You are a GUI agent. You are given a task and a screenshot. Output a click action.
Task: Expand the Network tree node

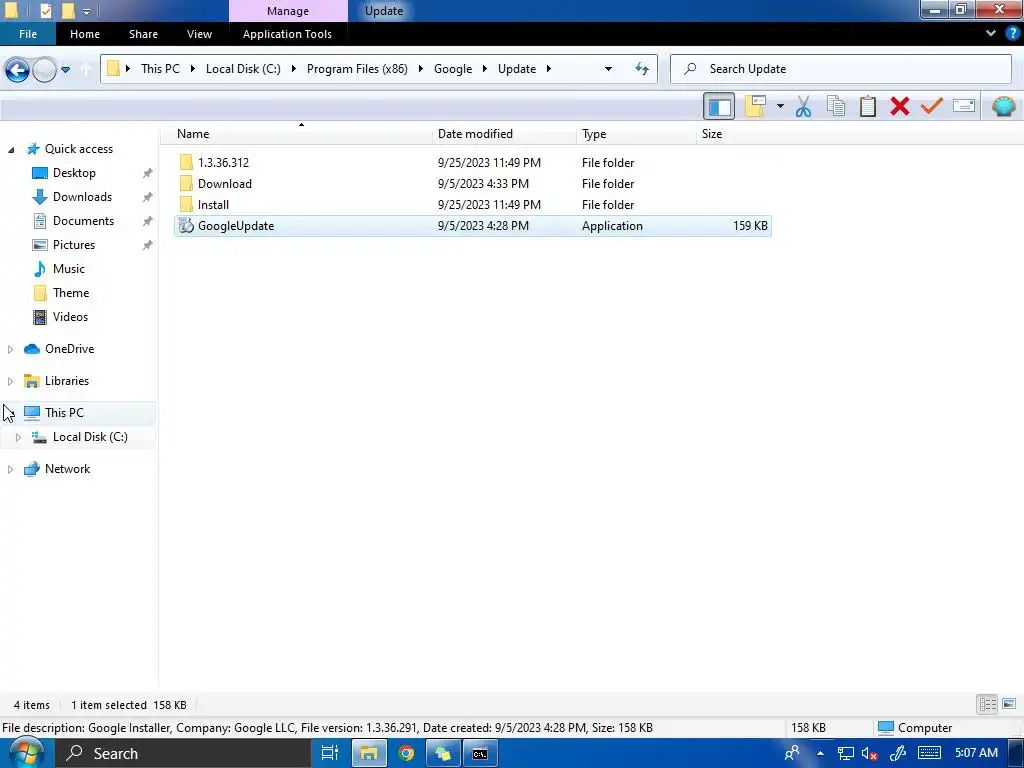[x=10, y=470]
